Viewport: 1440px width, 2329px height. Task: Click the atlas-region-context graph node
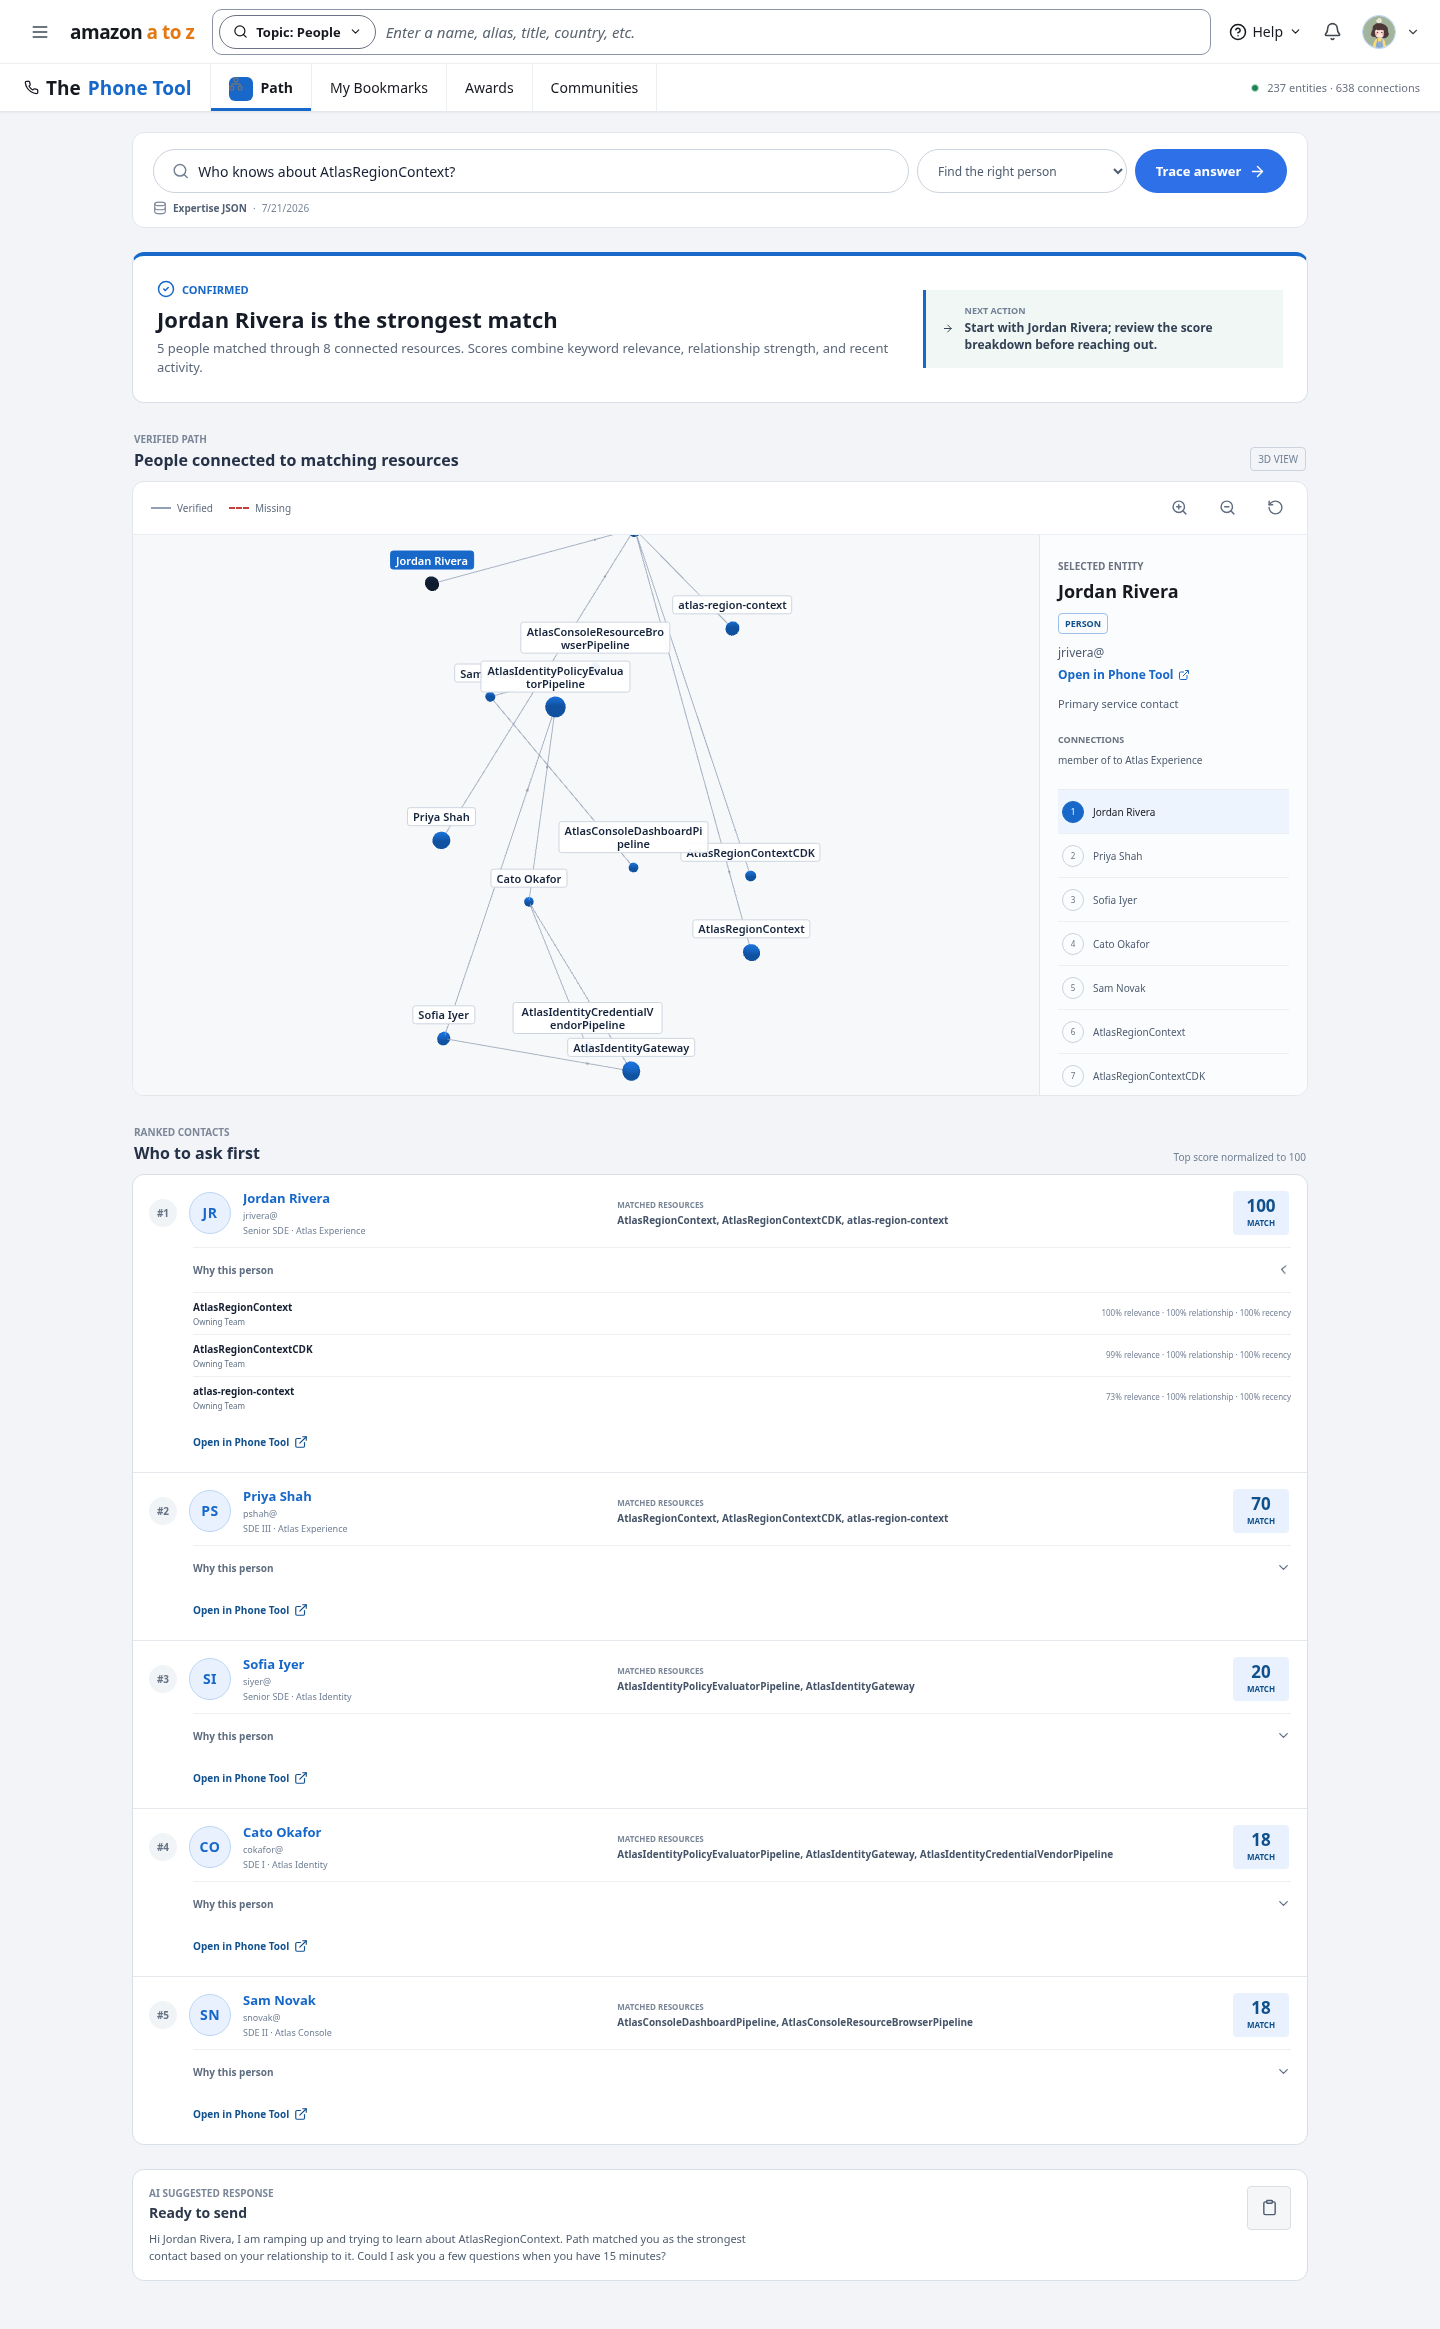[732, 629]
